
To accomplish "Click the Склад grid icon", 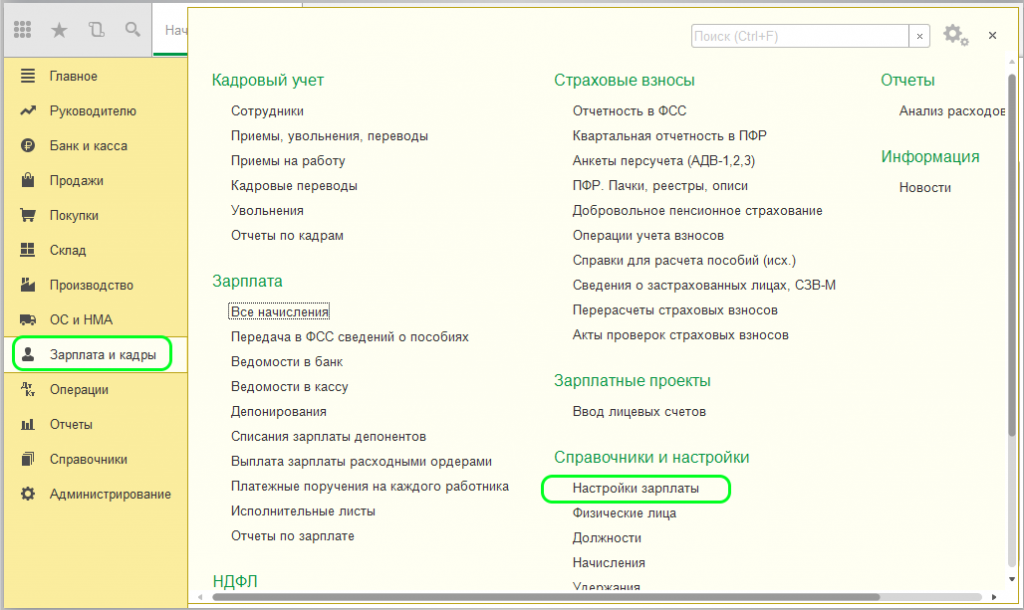I will point(27,249).
